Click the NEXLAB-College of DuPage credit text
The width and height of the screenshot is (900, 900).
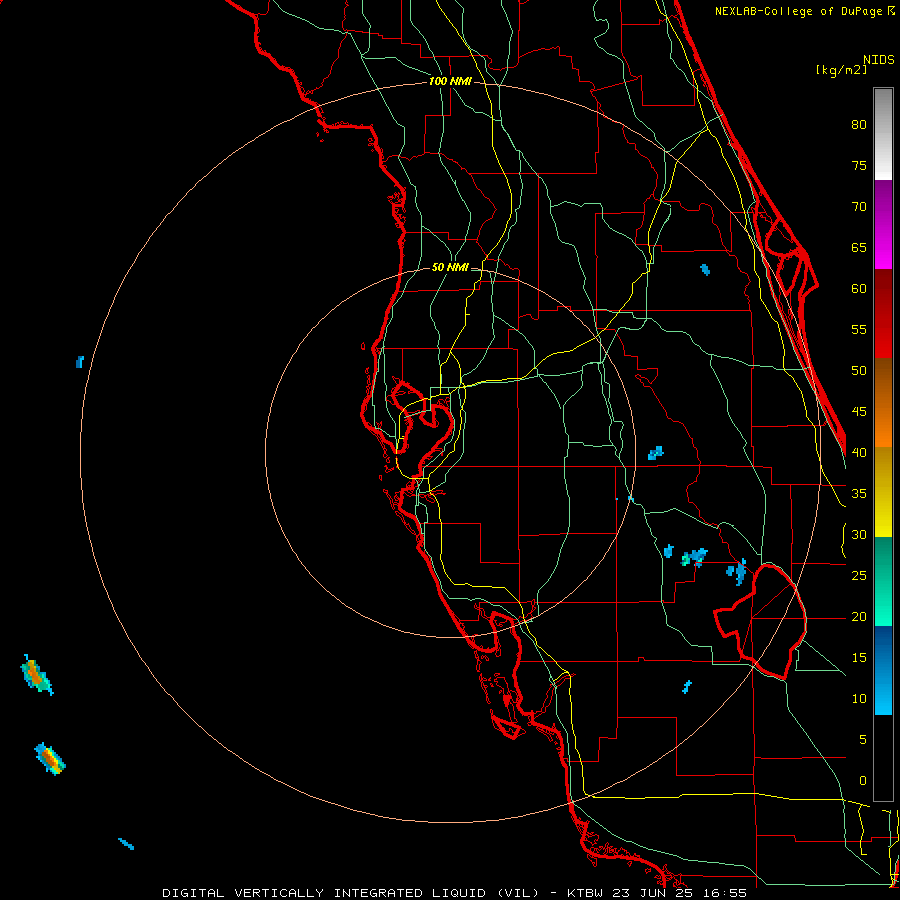(800, 11)
